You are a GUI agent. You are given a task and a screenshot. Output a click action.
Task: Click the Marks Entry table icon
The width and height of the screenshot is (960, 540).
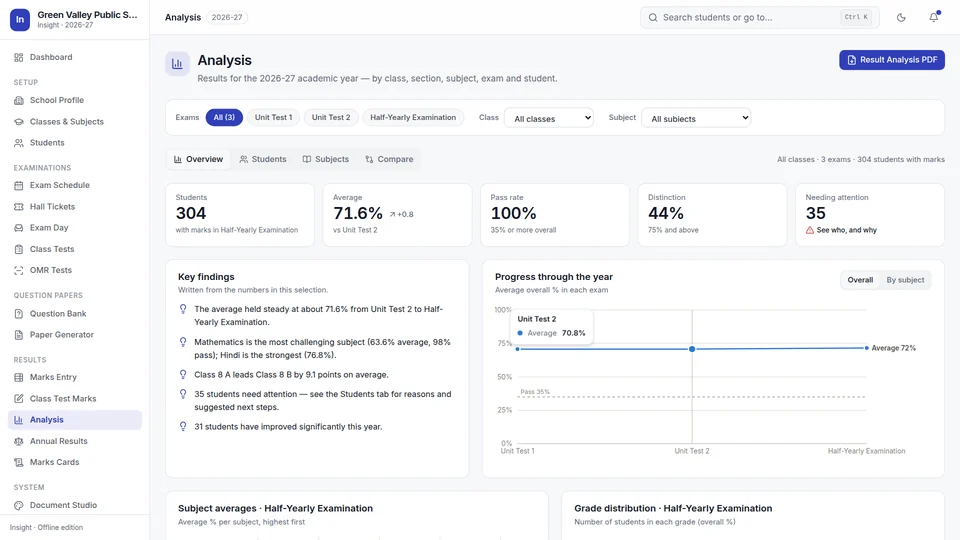click(x=18, y=377)
